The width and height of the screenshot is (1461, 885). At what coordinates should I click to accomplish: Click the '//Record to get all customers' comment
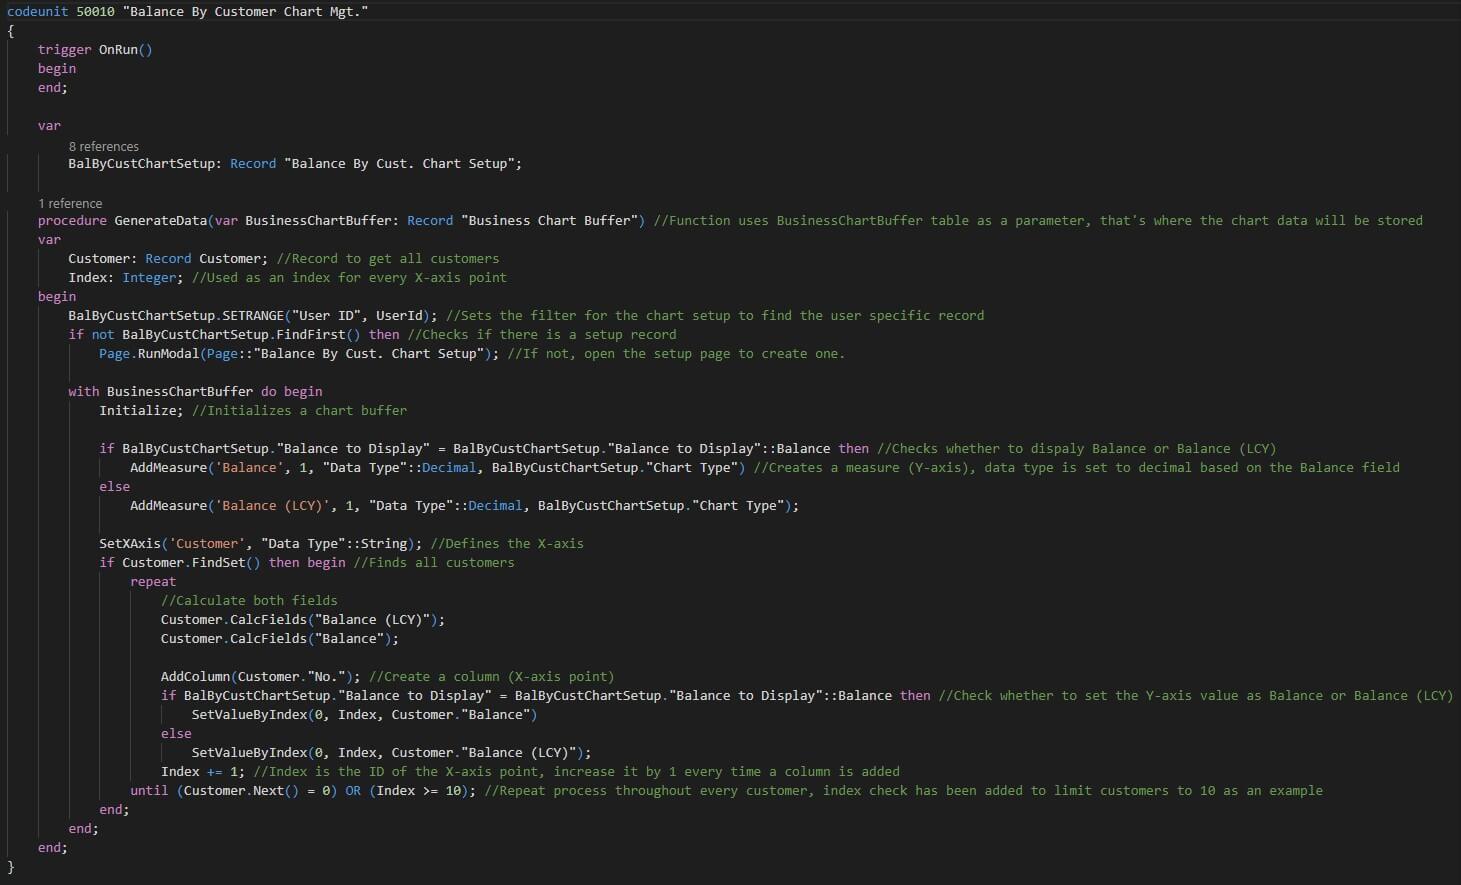[388, 258]
